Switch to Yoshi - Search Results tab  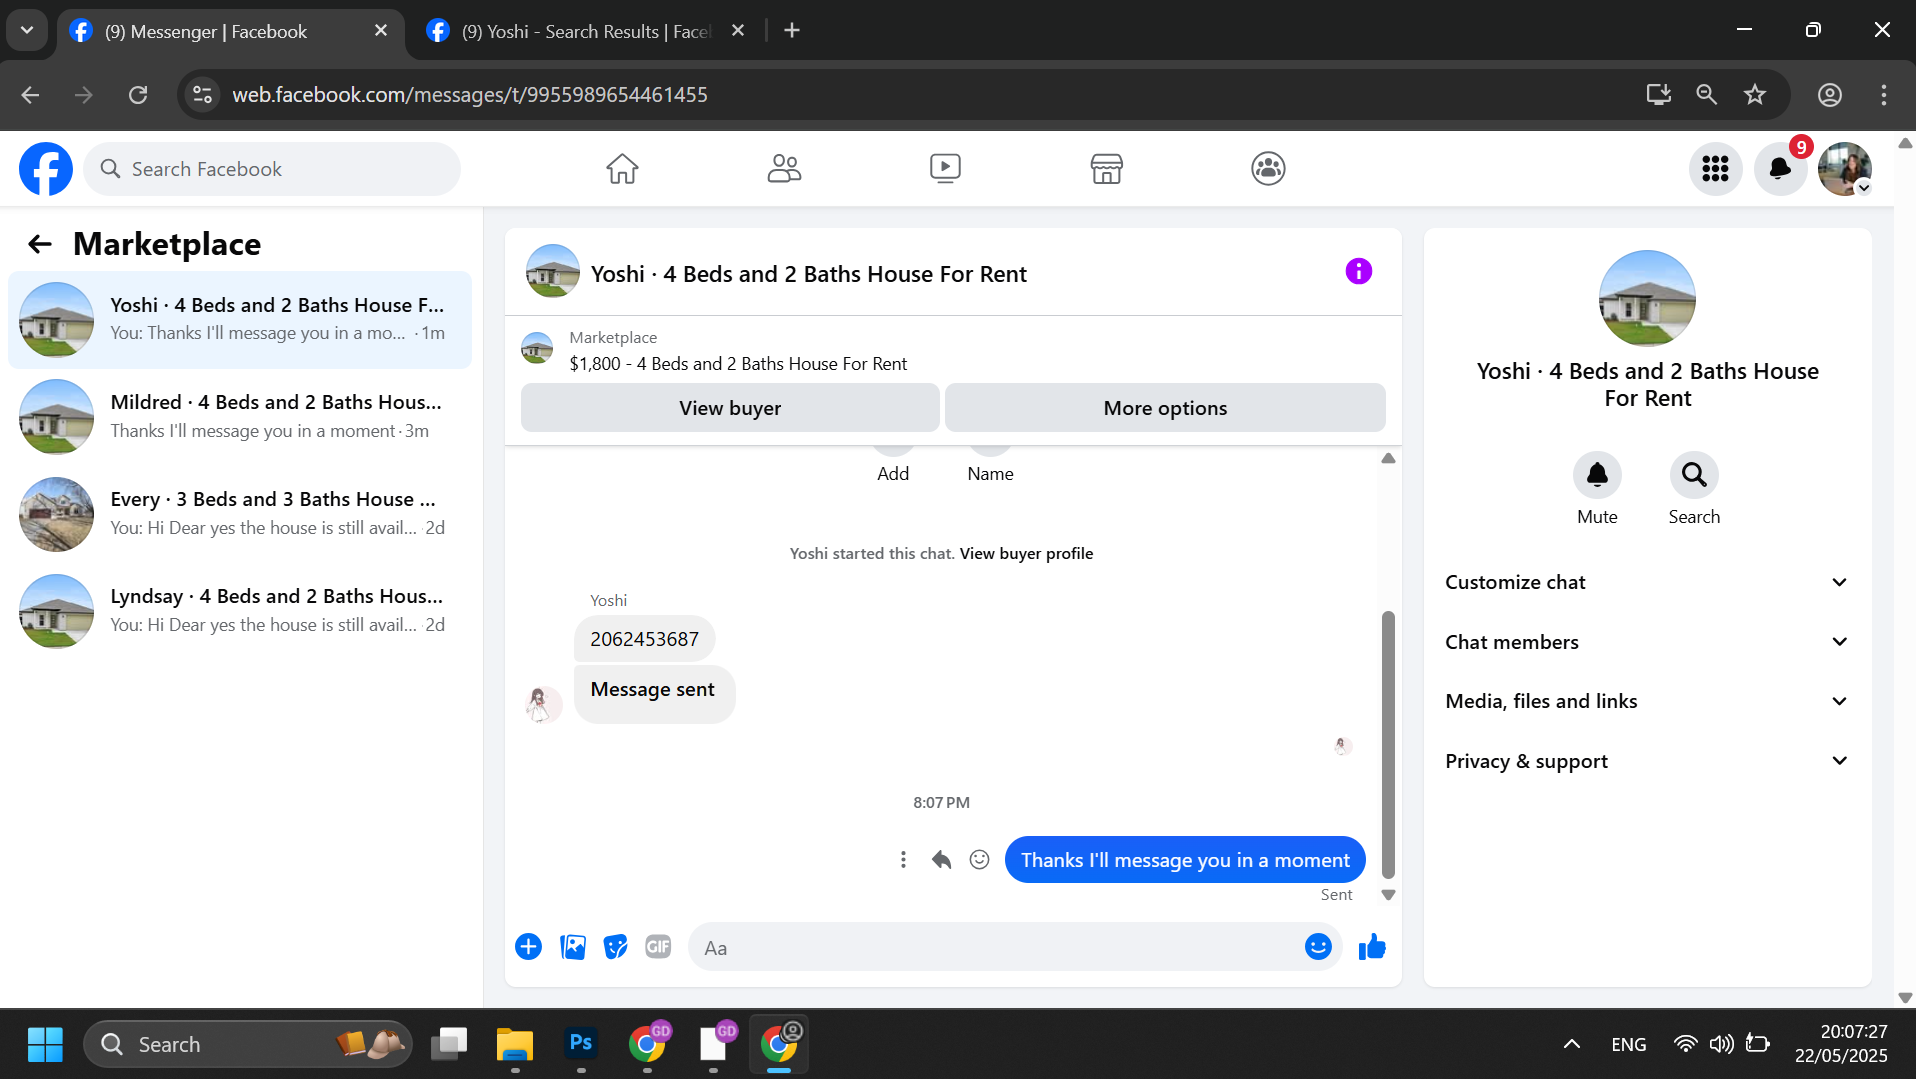[586, 32]
